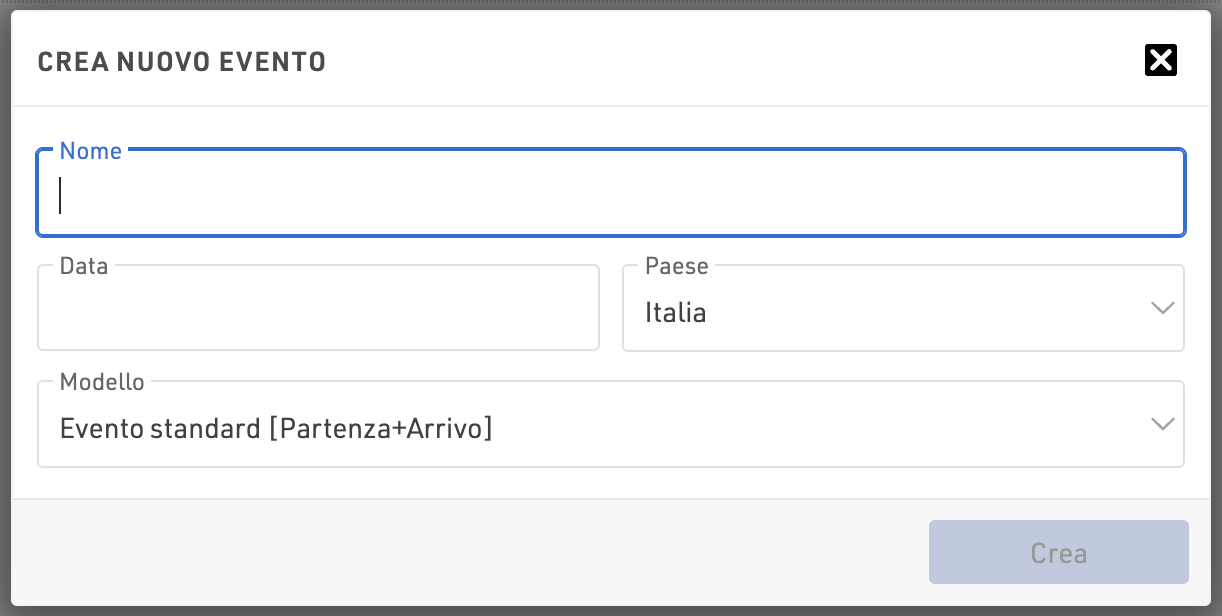This screenshot has height=616, width=1222.
Task: Click the CREA NUOVO EVENTO title text
Action: [x=181, y=62]
